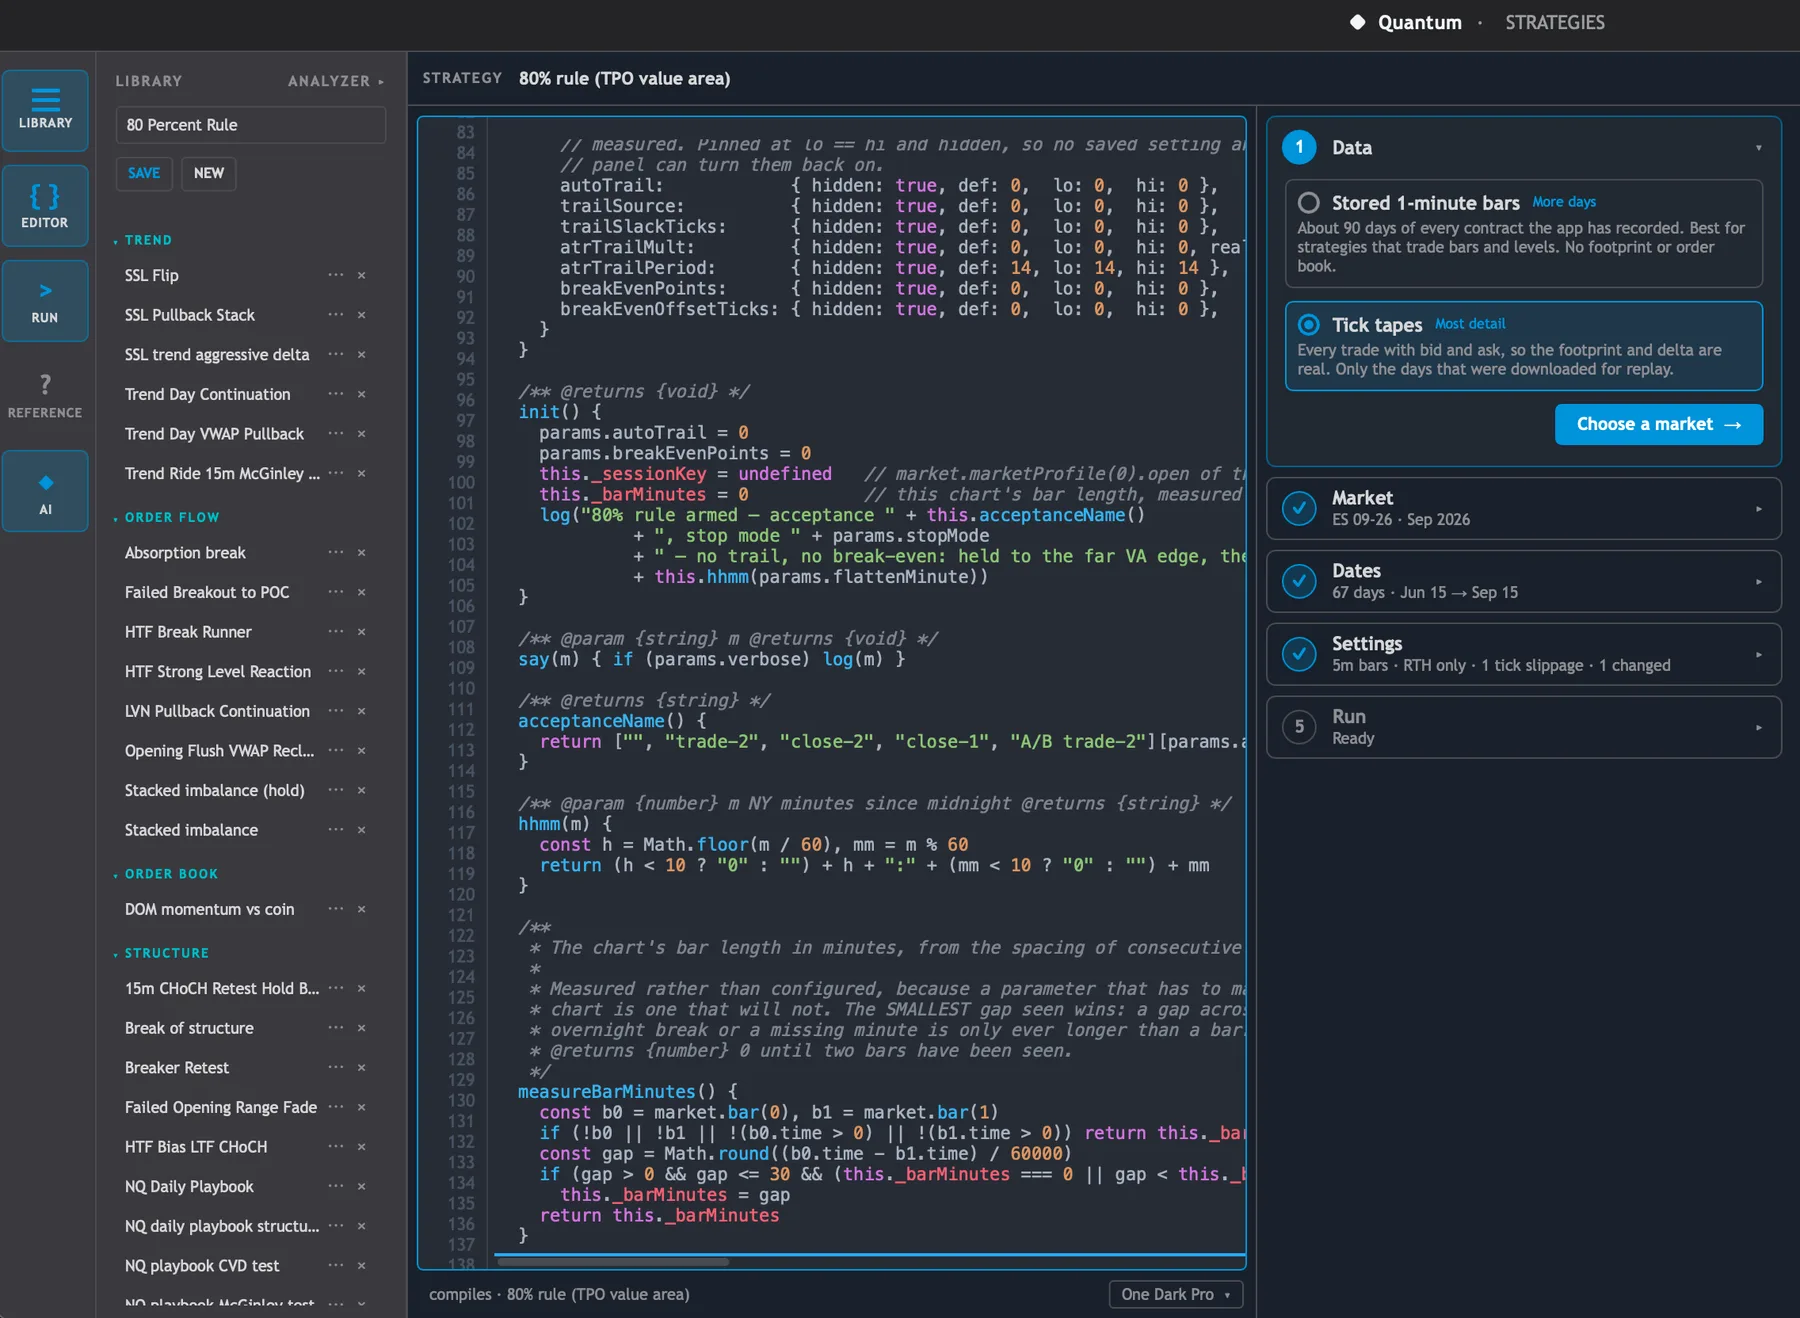Click the editor horizontal scrollbar
The image size is (1800, 1318).
coord(611,1262)
